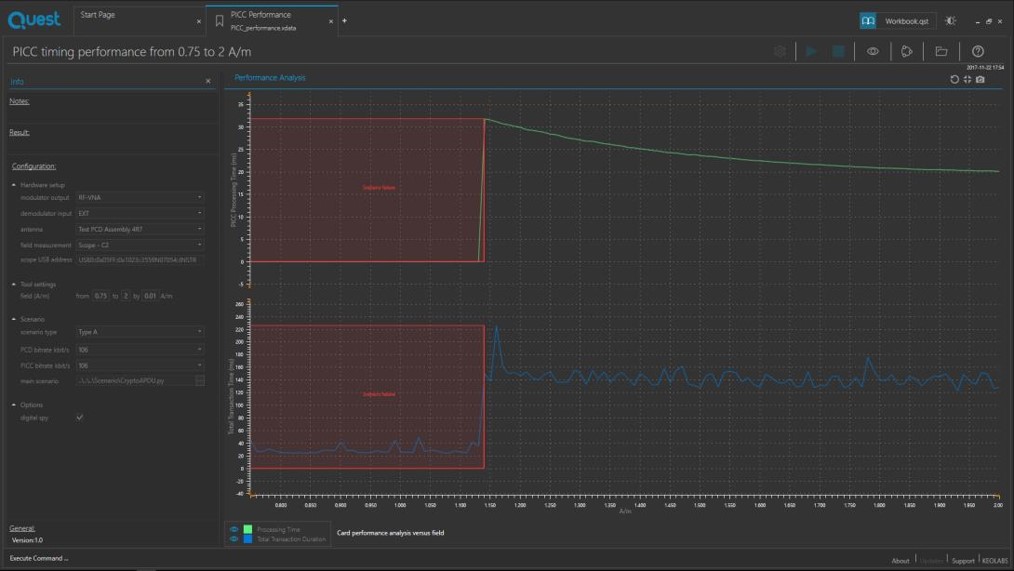Image resolution: width=1014 pixels, height=571 pixels.
Task: Click the Run (play) button in toolbar
Action: [x=811, y=51]
